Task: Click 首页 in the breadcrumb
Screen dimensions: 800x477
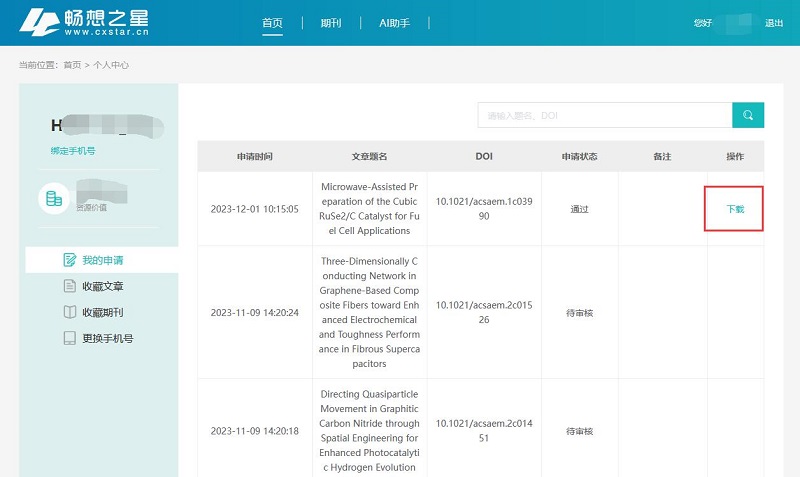Action: click(x=72, y=65)
